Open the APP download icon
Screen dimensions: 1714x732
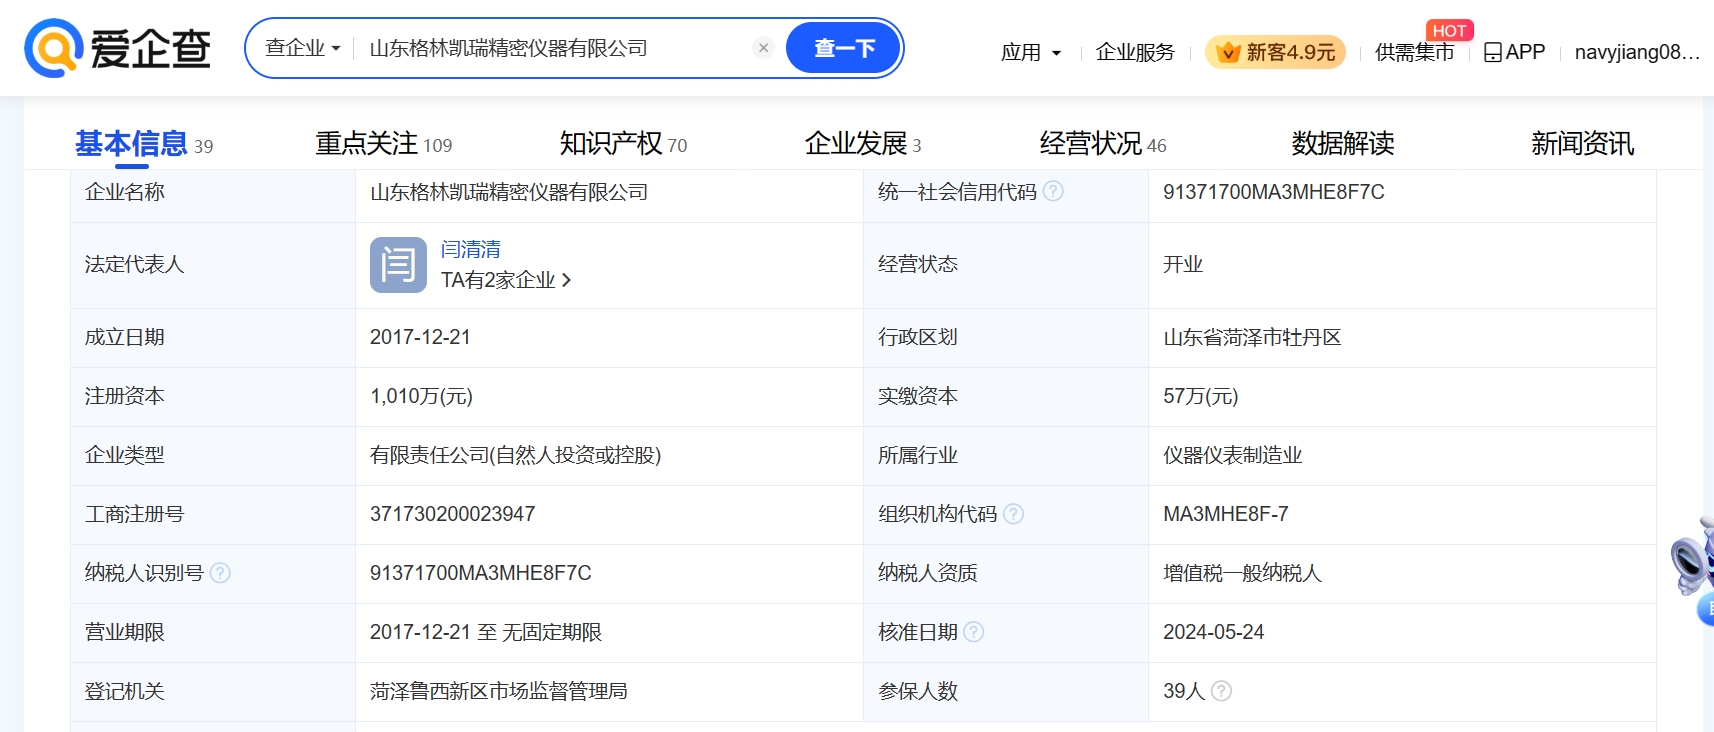tap(1493, 52)
